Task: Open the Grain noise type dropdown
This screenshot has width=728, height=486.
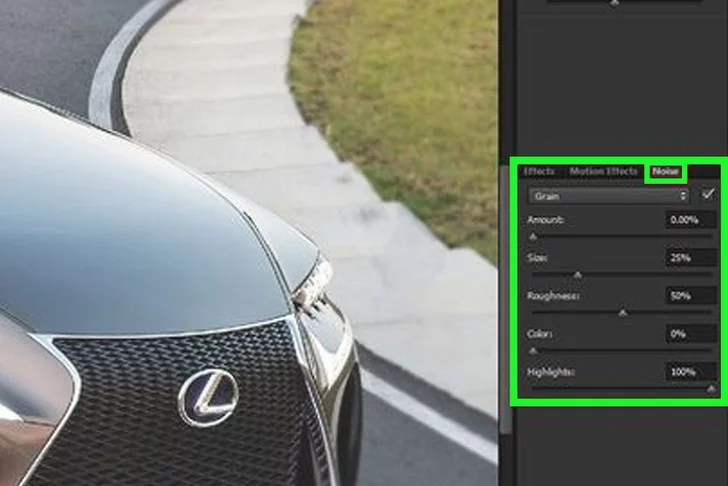Action: [x=611, y=196]
